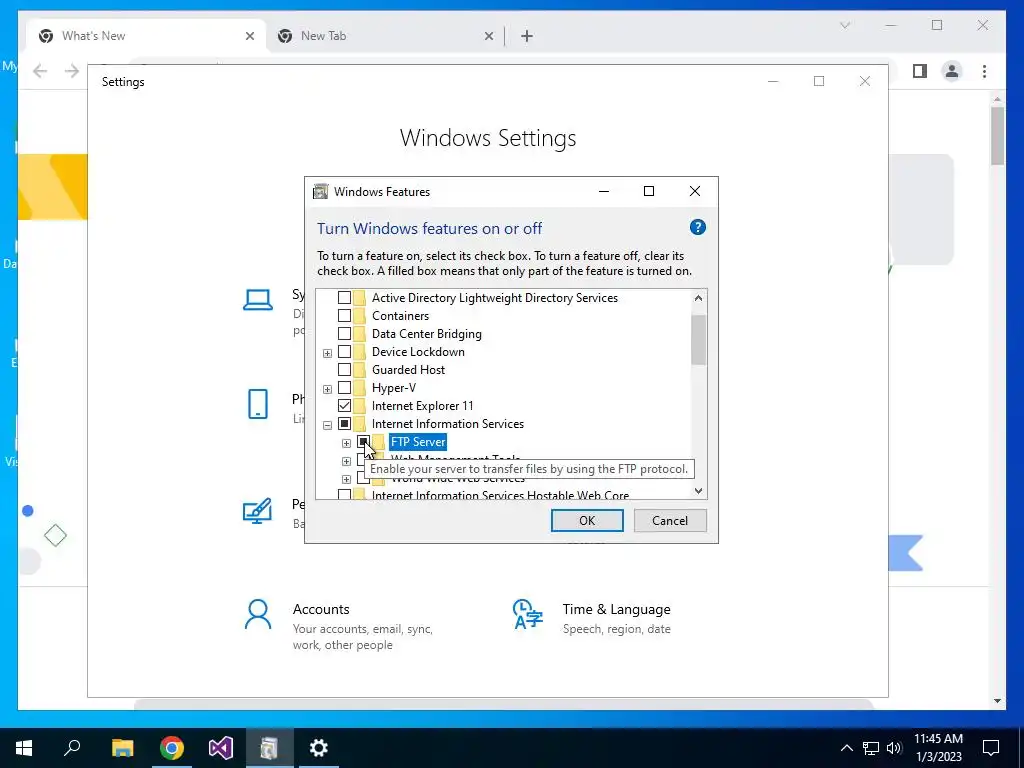Select the Internet Explorer 11 label

423,406
